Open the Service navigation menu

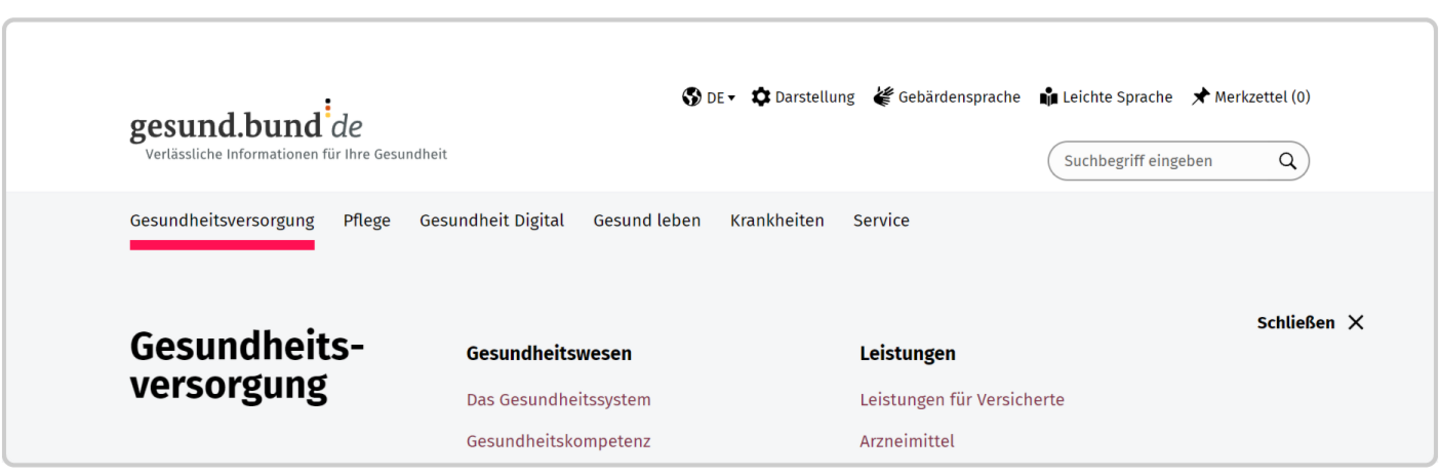click(881, 221)
